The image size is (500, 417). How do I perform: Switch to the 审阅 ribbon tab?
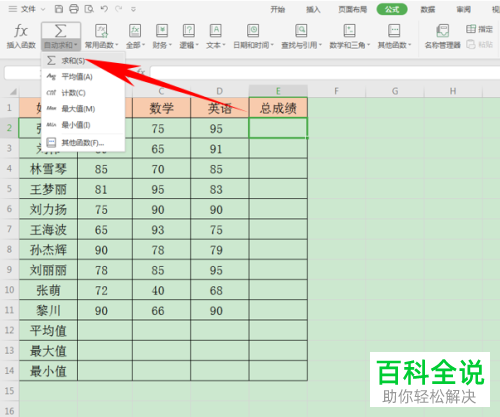[x=463, y=9]
